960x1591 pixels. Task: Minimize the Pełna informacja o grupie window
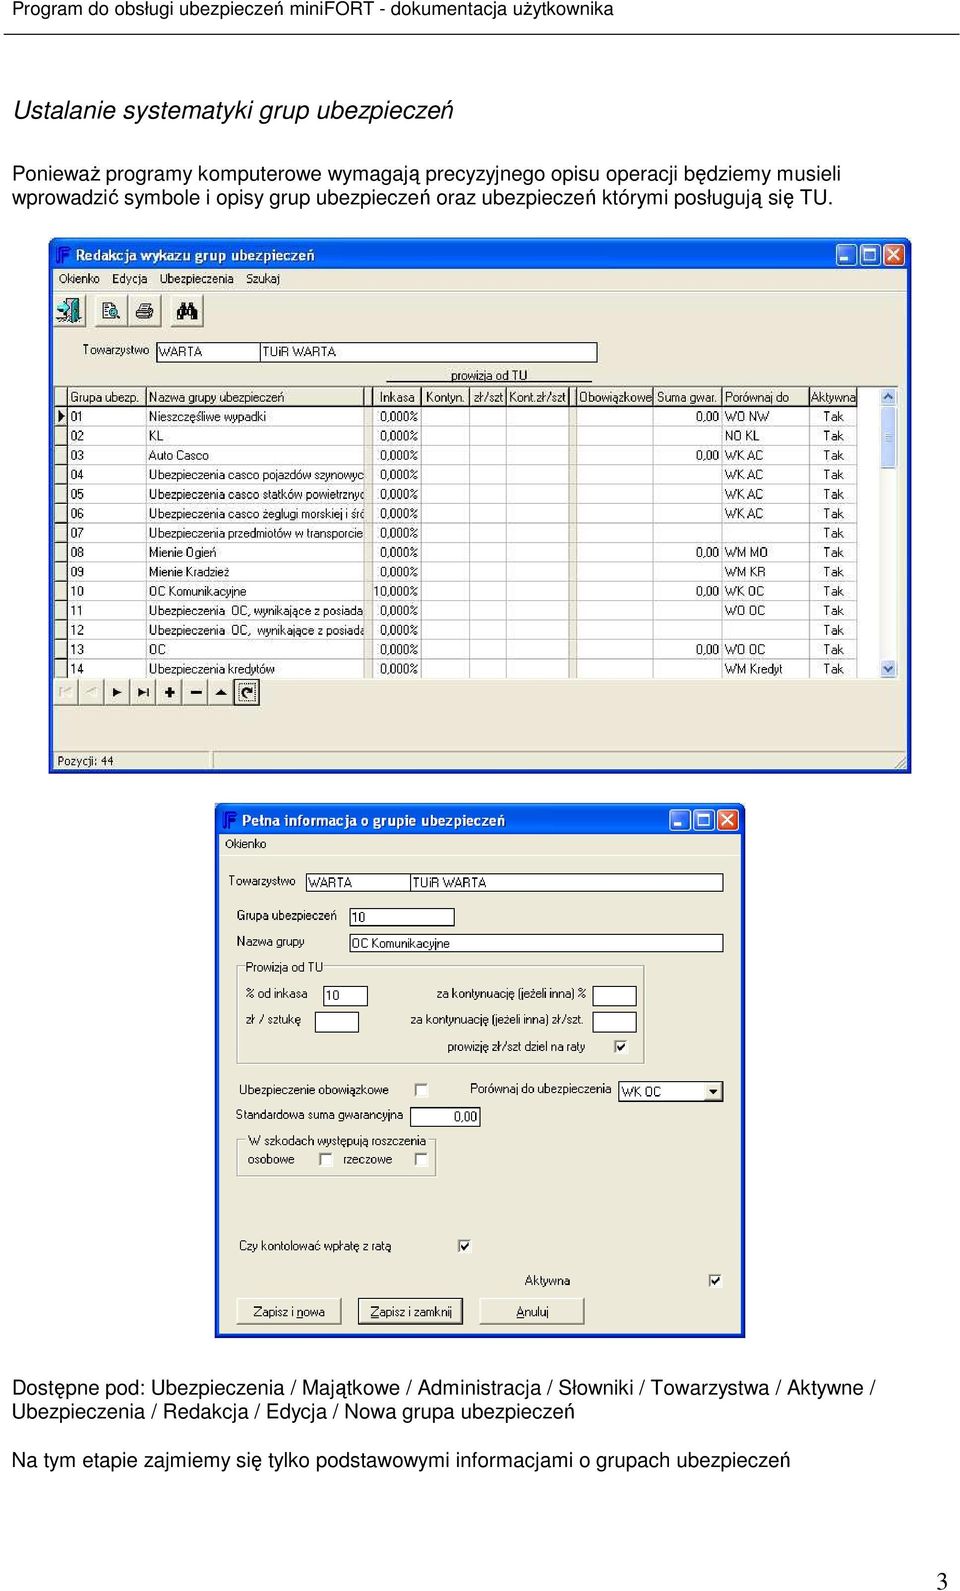[680, 820]
